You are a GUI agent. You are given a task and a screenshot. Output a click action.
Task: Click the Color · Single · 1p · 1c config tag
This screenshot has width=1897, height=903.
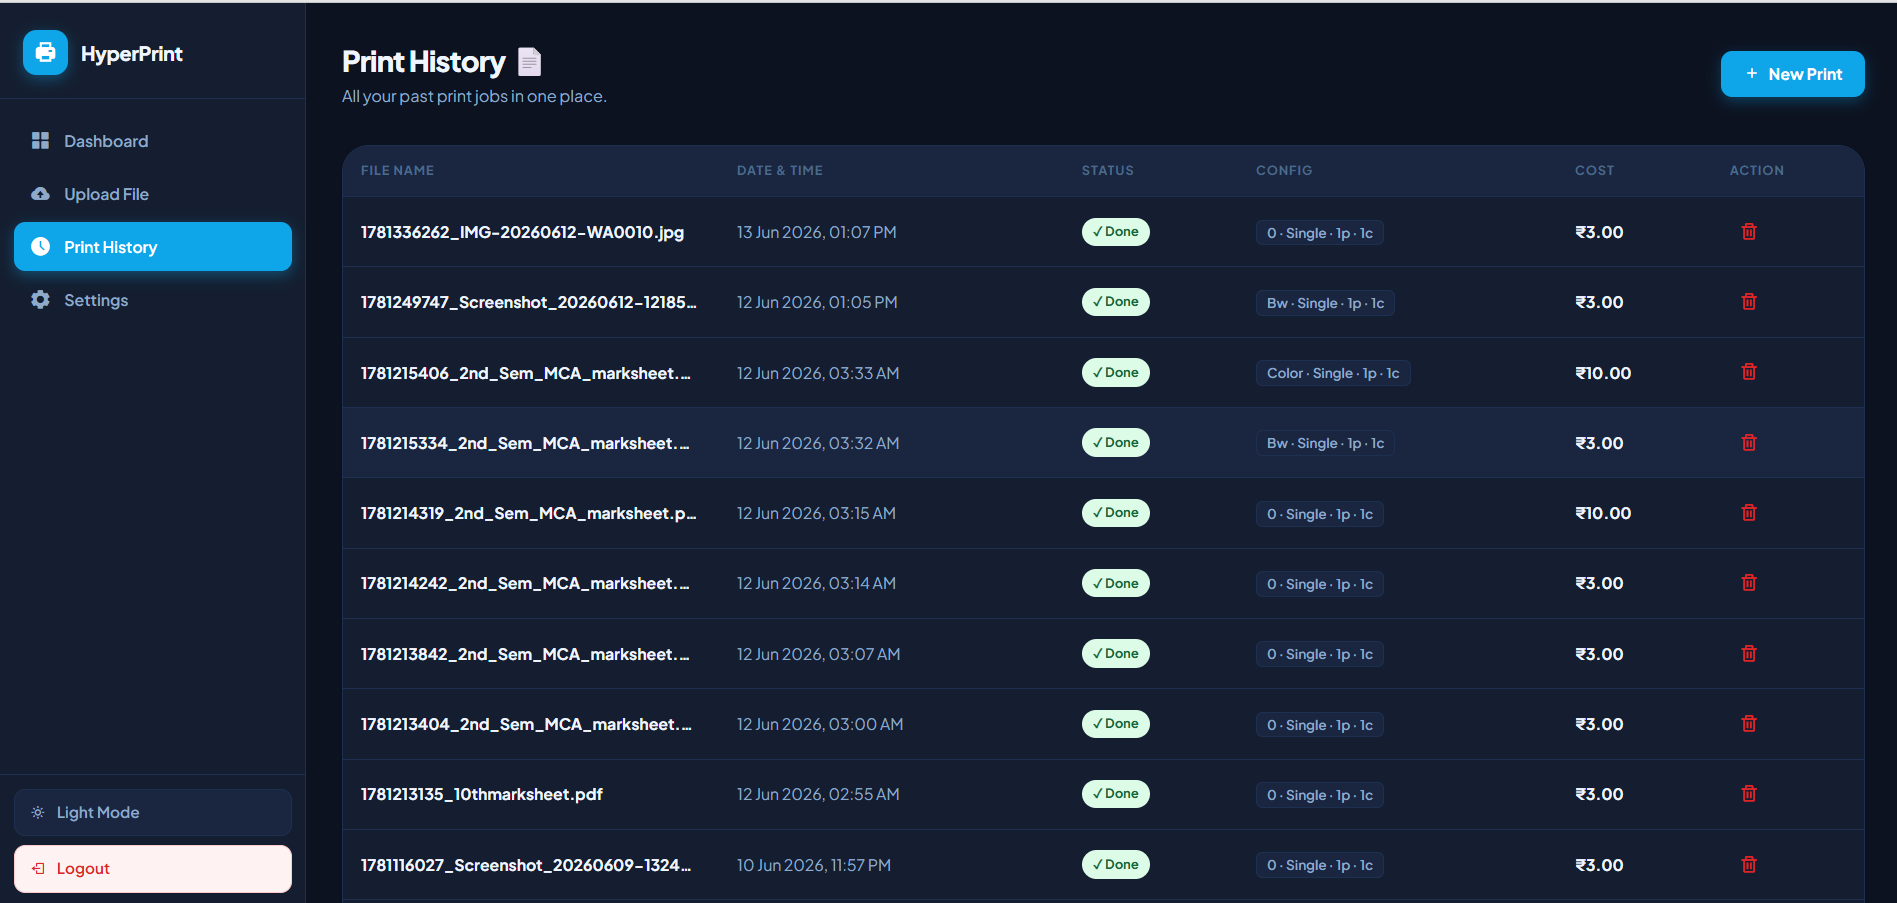[1333, 373]
